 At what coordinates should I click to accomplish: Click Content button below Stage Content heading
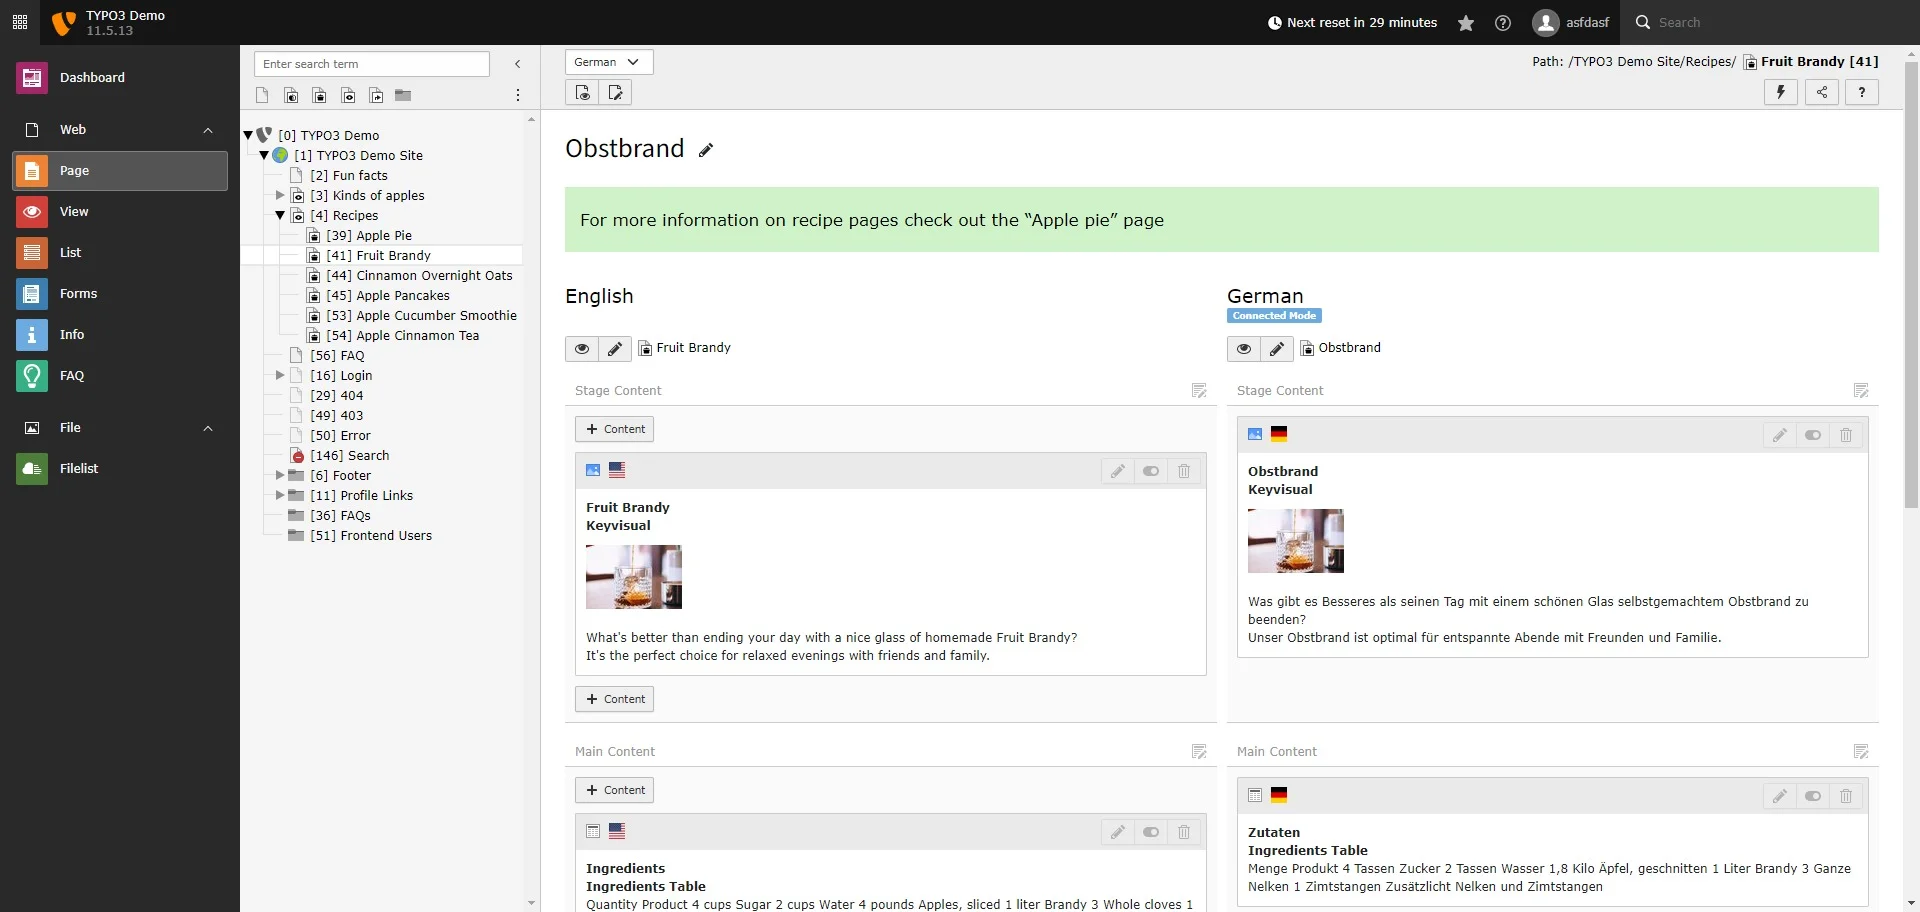614,429
